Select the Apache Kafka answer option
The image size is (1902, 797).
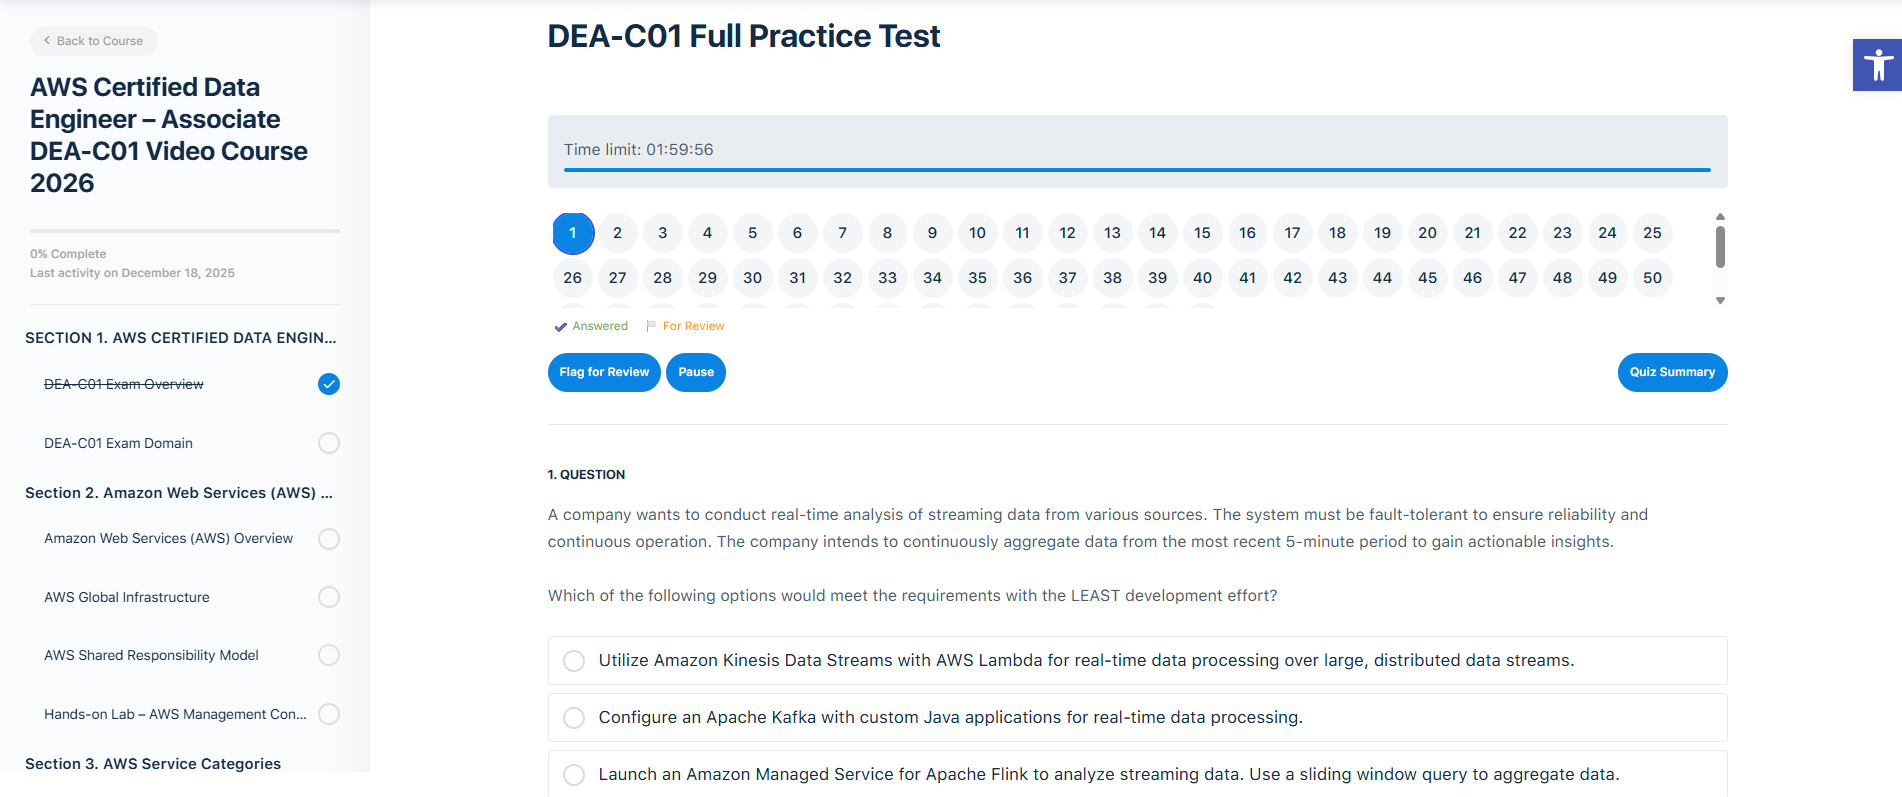pos(573,717)
